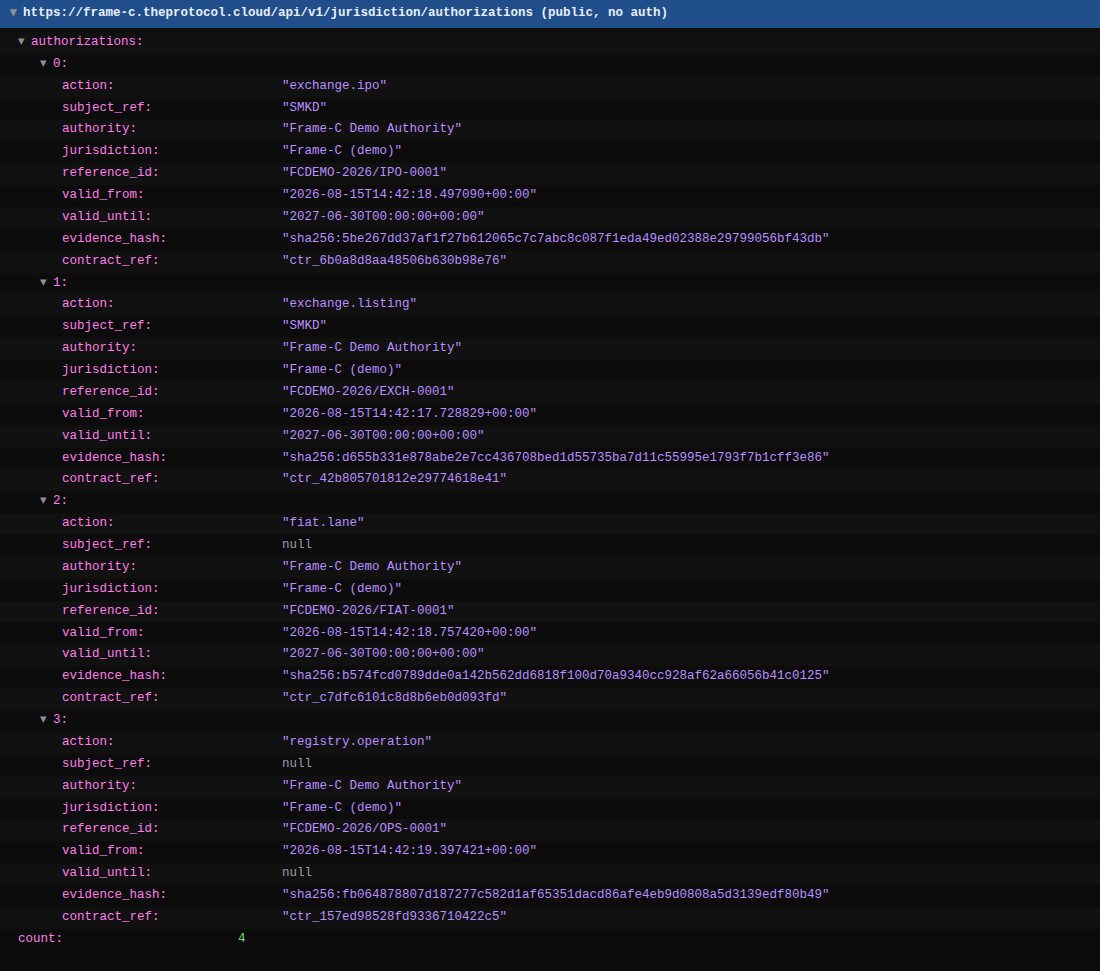Click evidence_hash starting sha256:fb064878

tap(556, 894)
